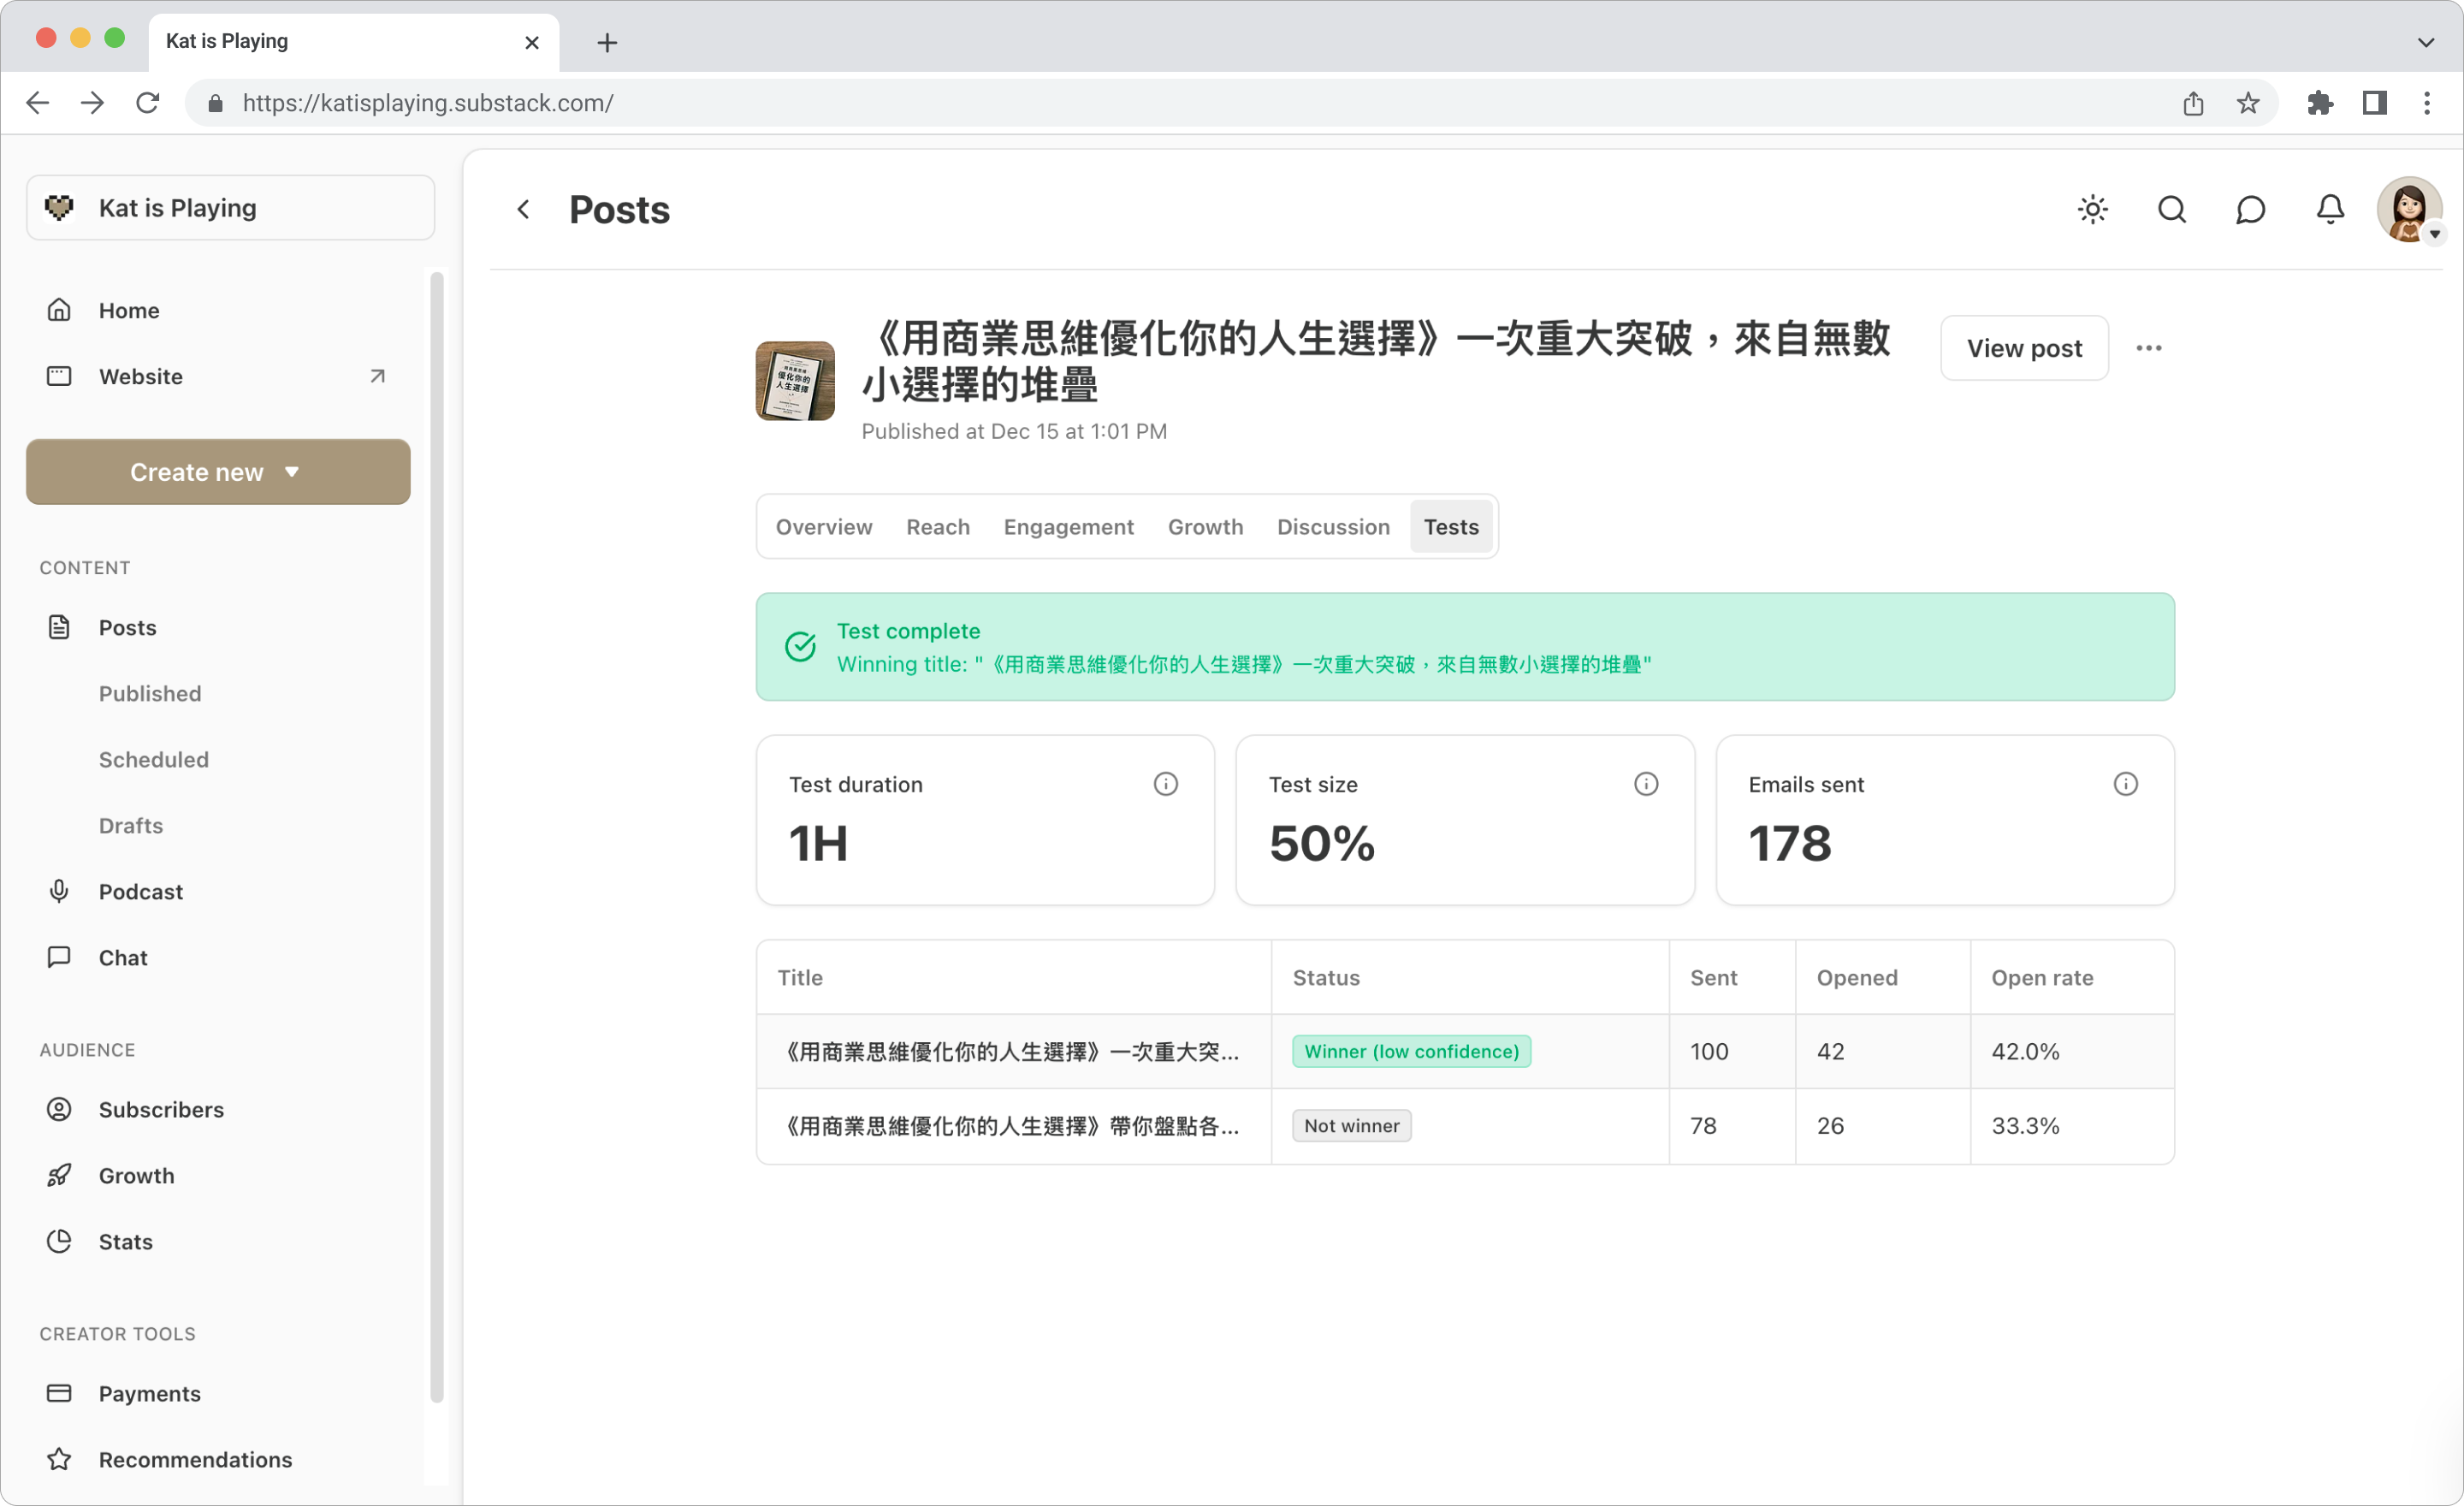Open search with the magnifier icon
This screenshot has width=2464, height=1506.
2171,210
